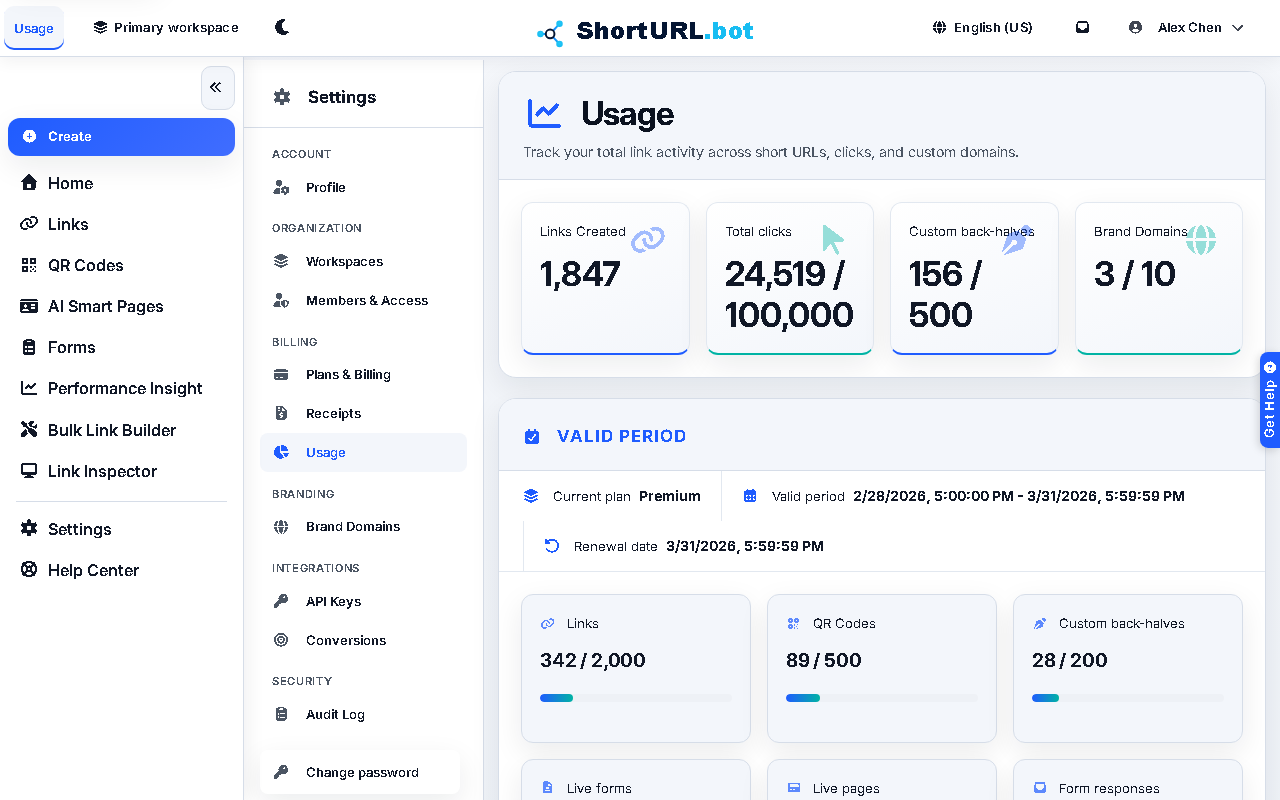Image resolution: width=1280 pixels, height=800 pixels.
Task: Open Forms in the sidebar
Action: click(x=121, y=347)
